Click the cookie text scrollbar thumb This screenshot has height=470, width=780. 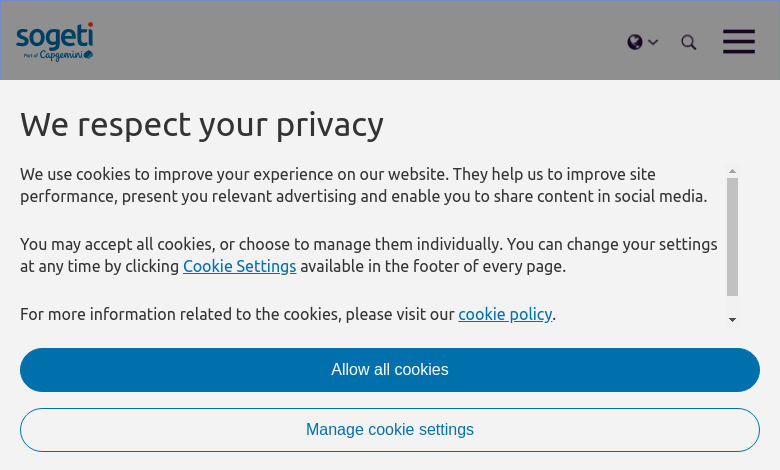click(x=733, y=236)
